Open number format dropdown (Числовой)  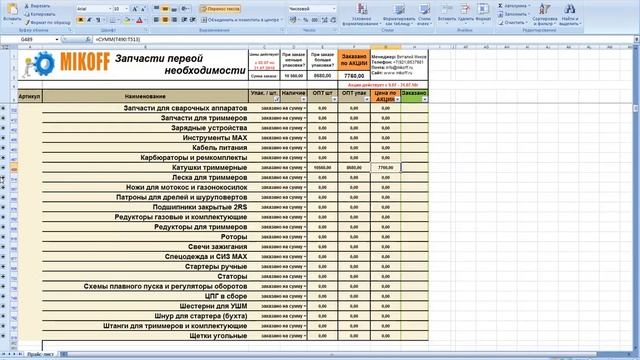[x=333, y=9]
